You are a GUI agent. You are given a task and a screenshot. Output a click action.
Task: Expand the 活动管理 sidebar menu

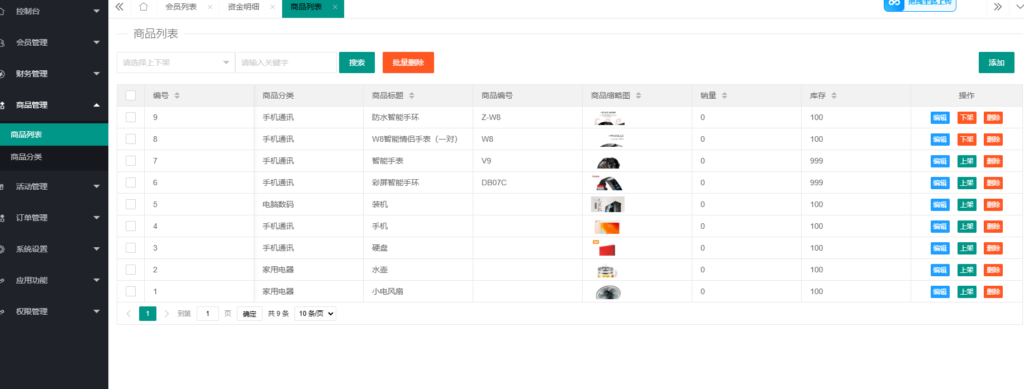(54, 187)
